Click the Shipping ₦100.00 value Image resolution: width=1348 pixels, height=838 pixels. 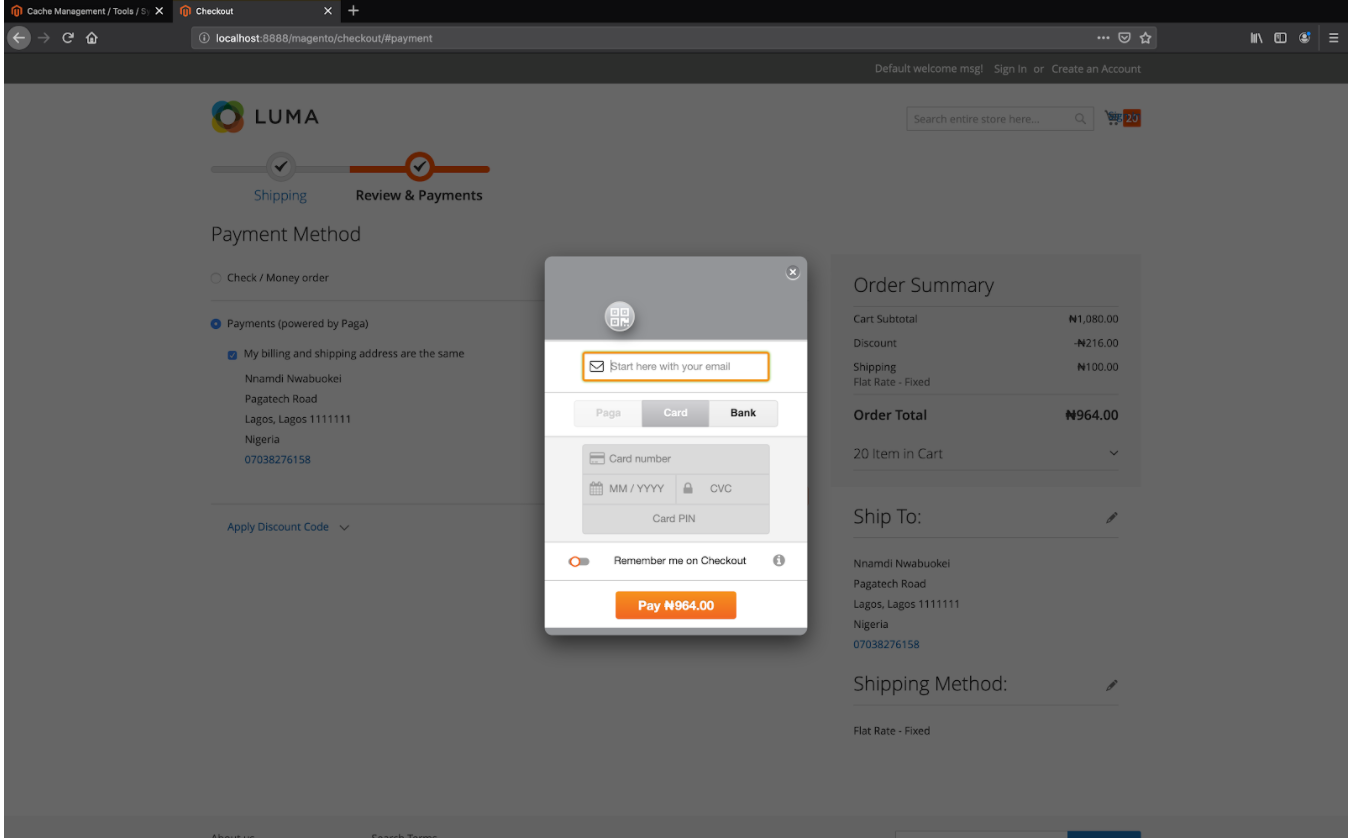[x=1097, y=367]
